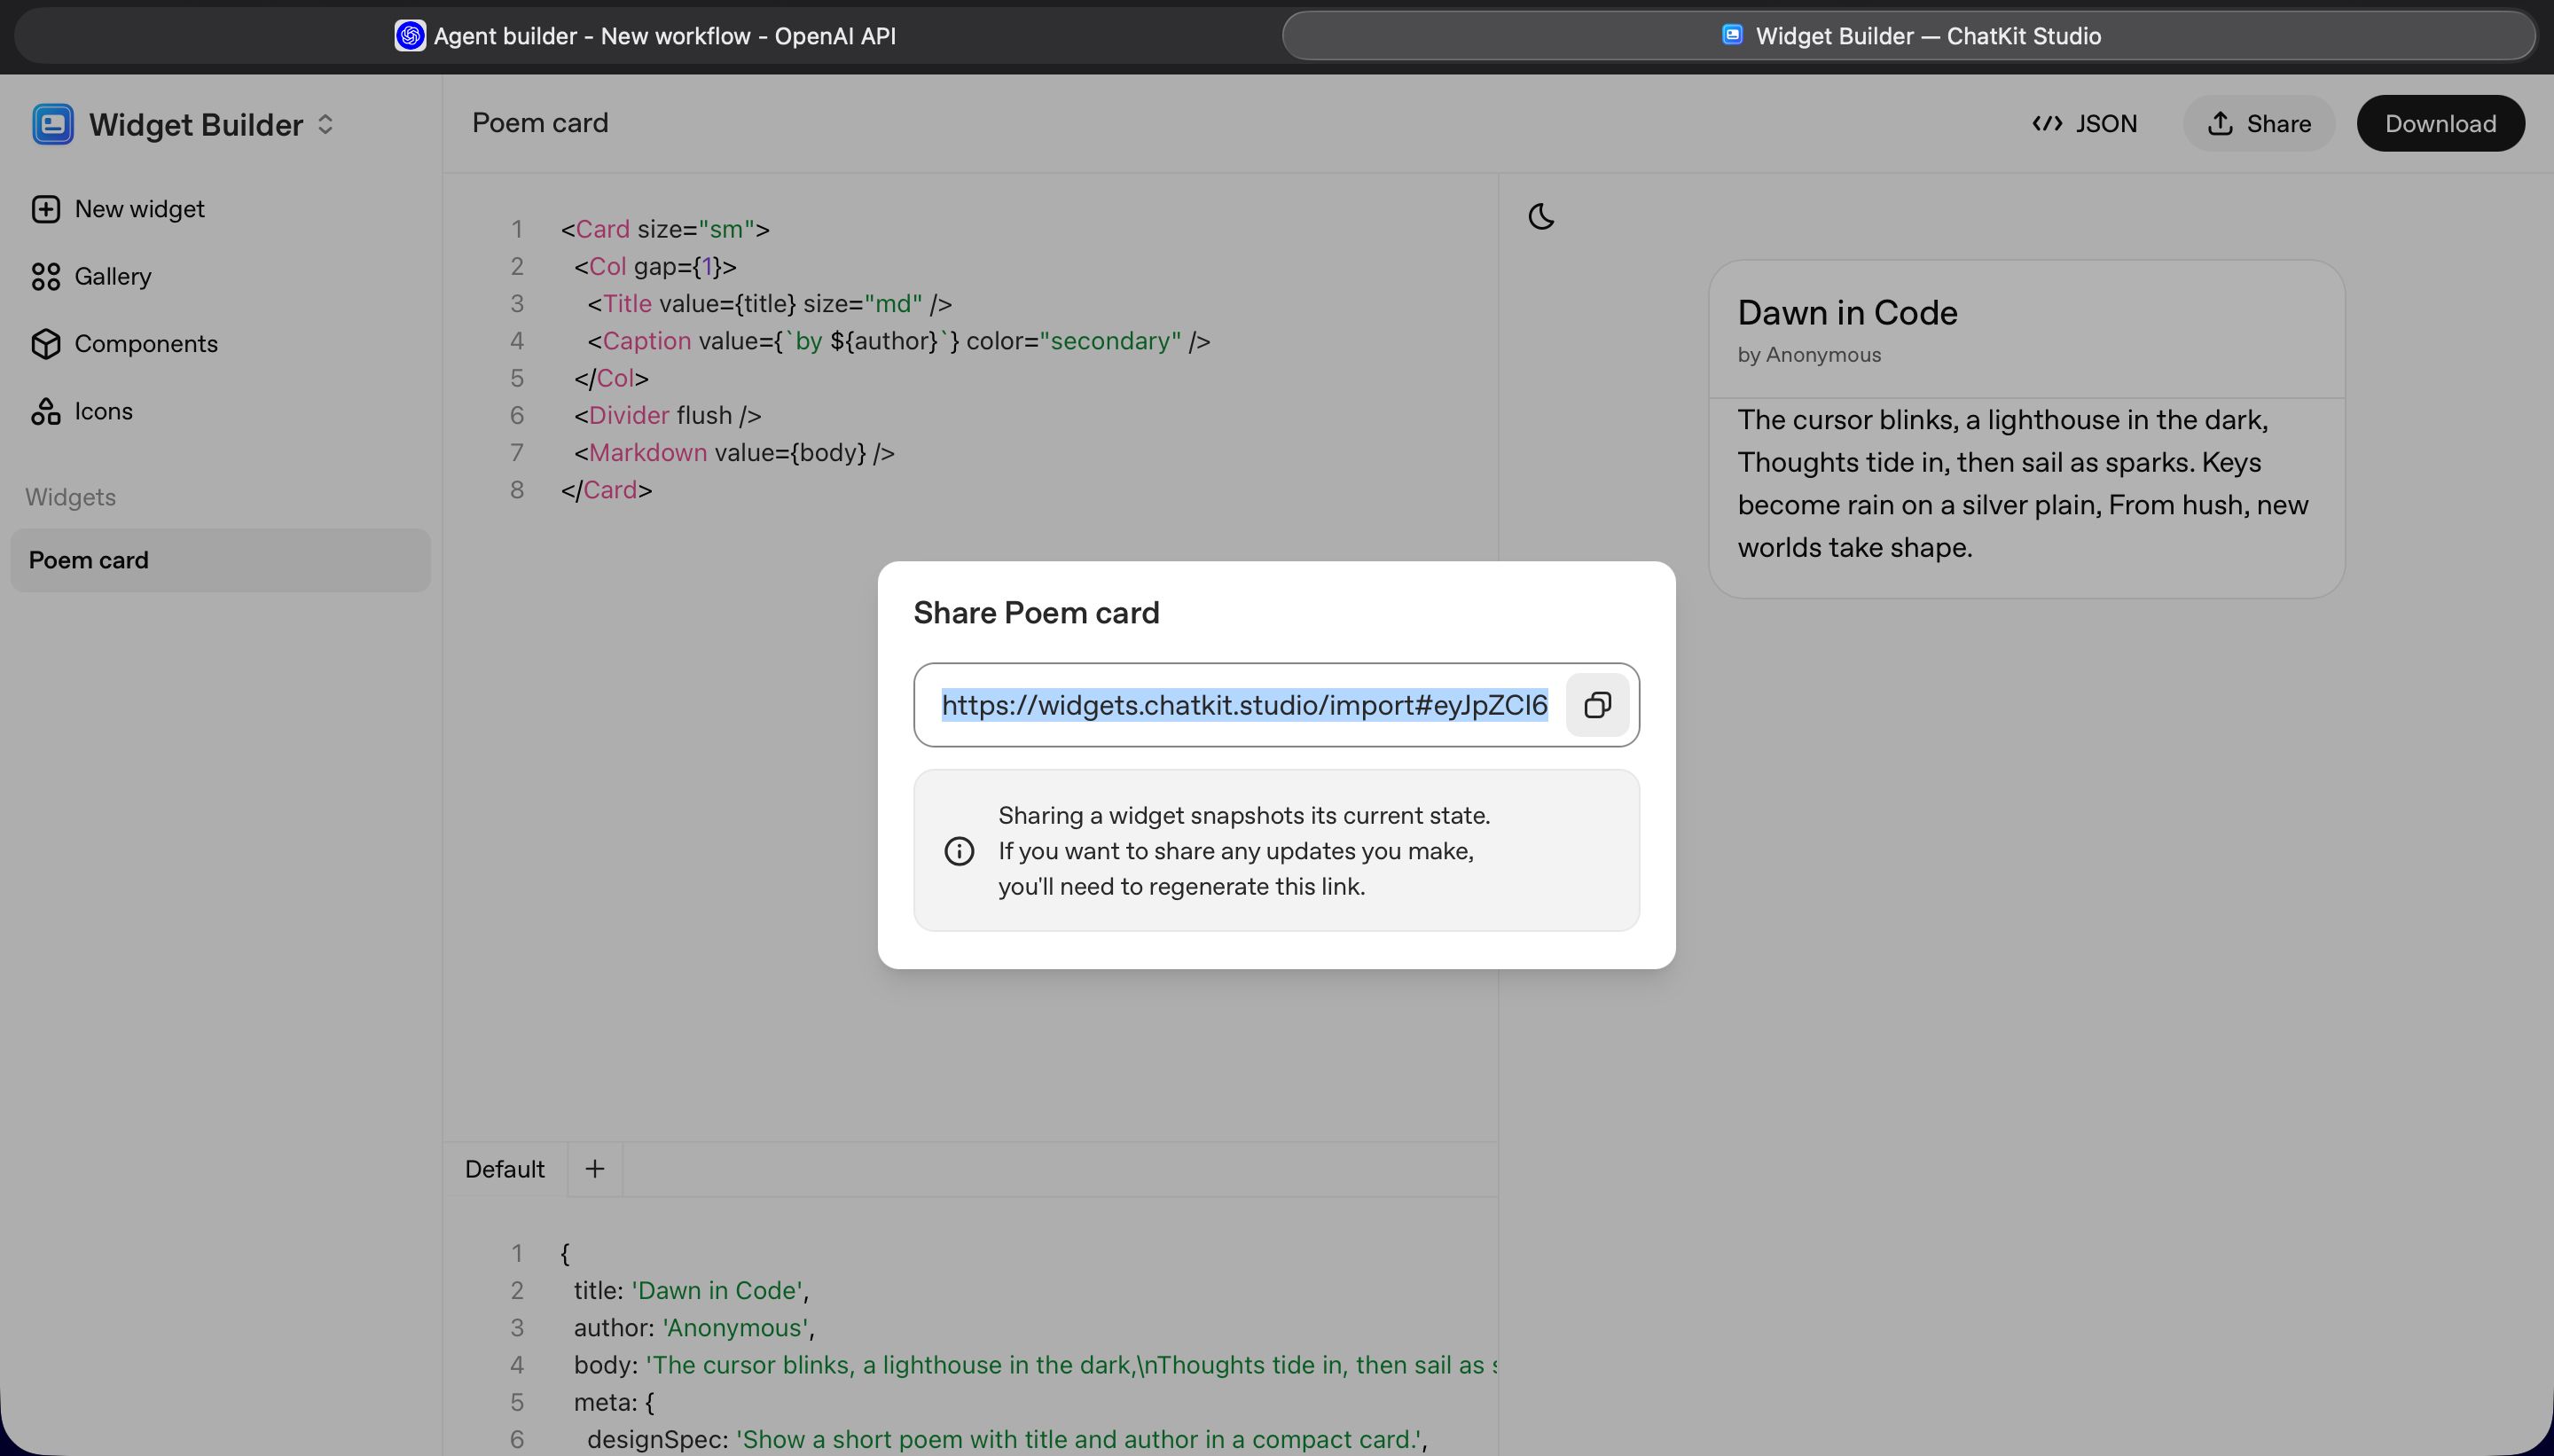This screenshot has width=2554, height=1456.
Task: Open the Gallery grid icon
Action: [x=46, y=277]
